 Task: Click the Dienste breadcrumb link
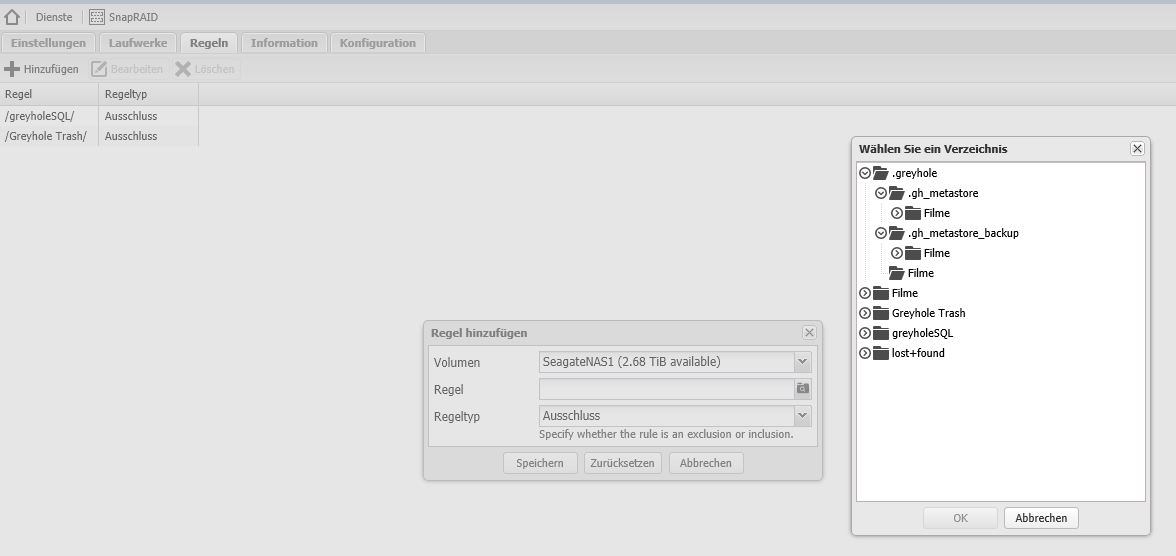coord(54,17)
